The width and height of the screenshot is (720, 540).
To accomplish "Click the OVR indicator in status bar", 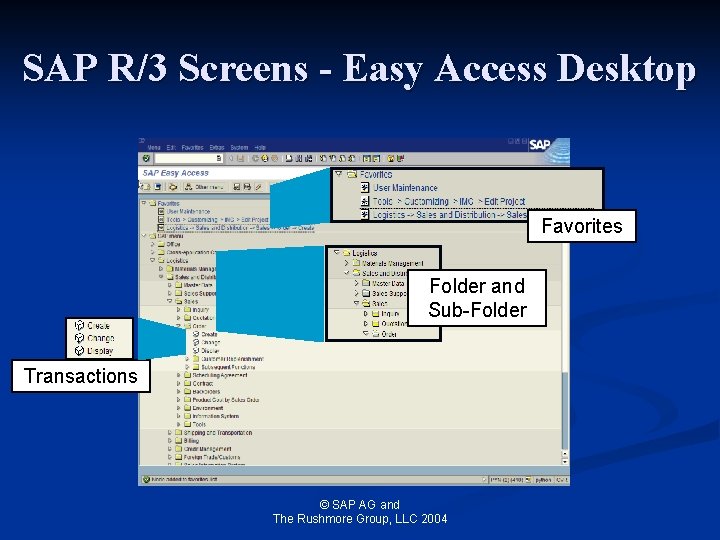I will (x=562, y=480).
